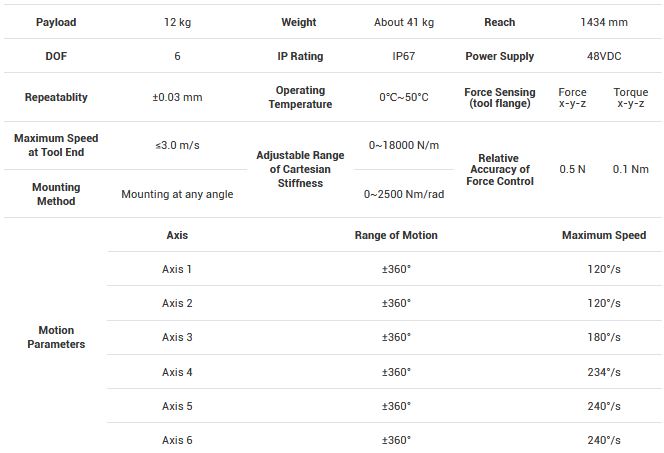This screenshot has width=664, height=453.
Task: Click the Repeatablity row label
Action: tap(56, 98)
